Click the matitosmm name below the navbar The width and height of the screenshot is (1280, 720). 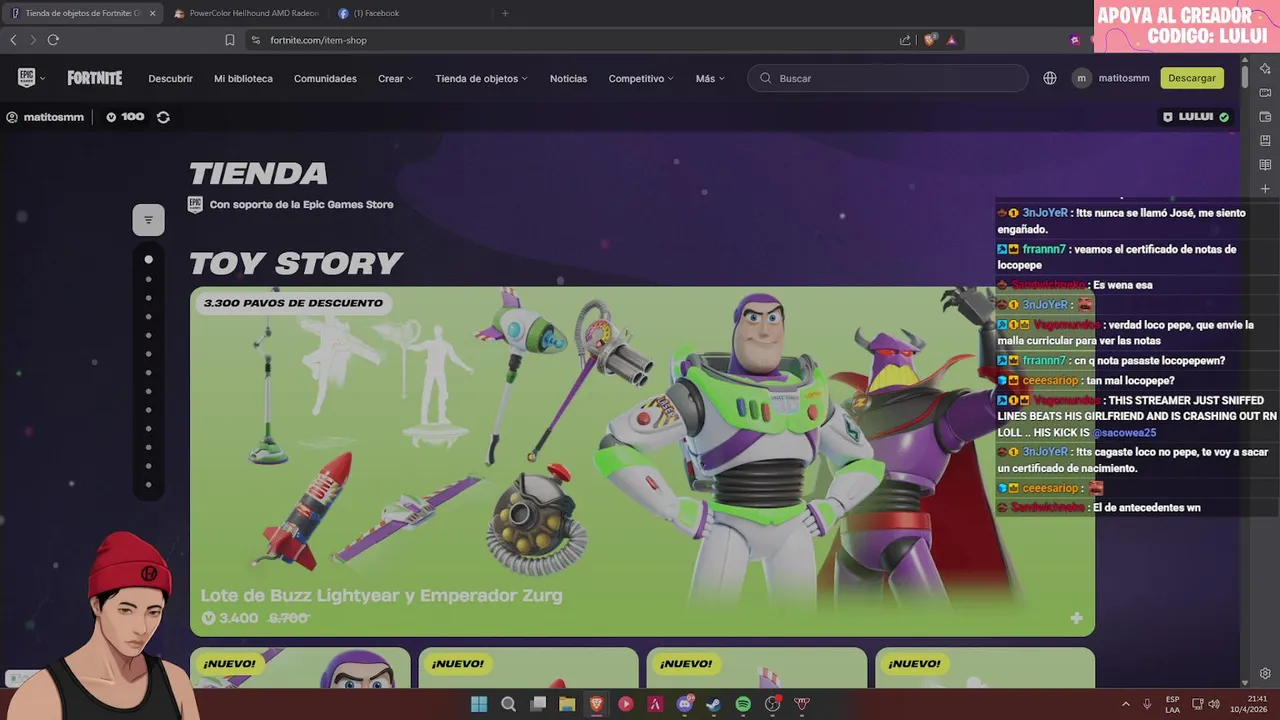(x=54, y=117)
